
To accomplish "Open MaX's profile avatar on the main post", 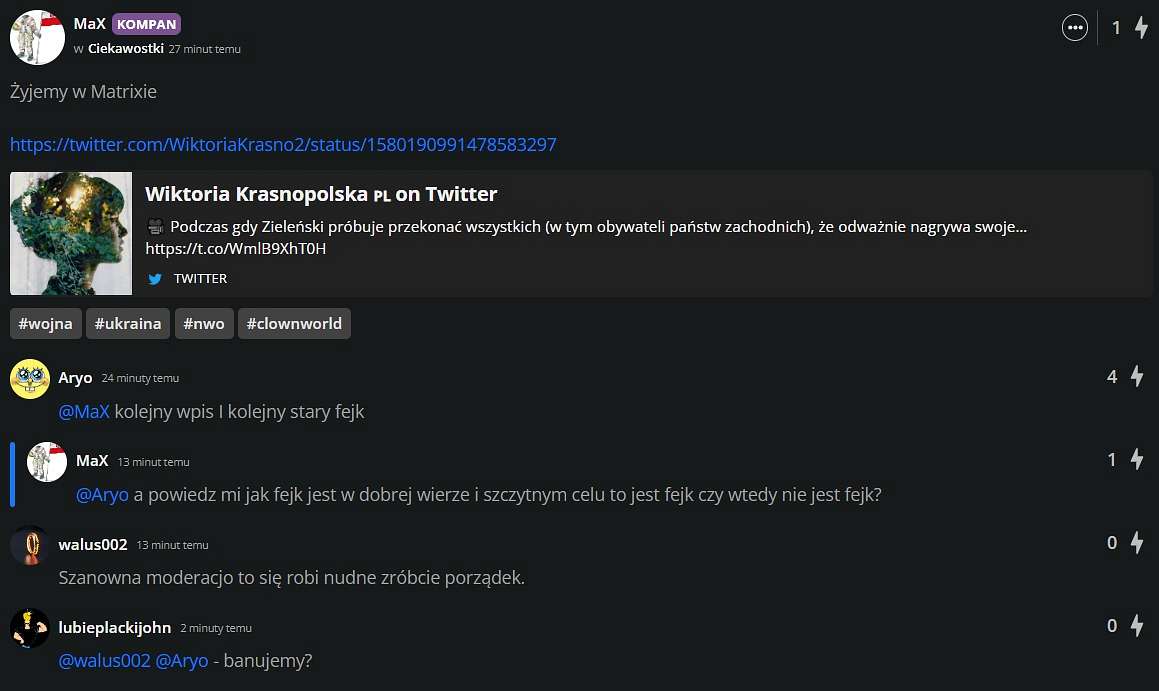I will (x=37, y=37).
